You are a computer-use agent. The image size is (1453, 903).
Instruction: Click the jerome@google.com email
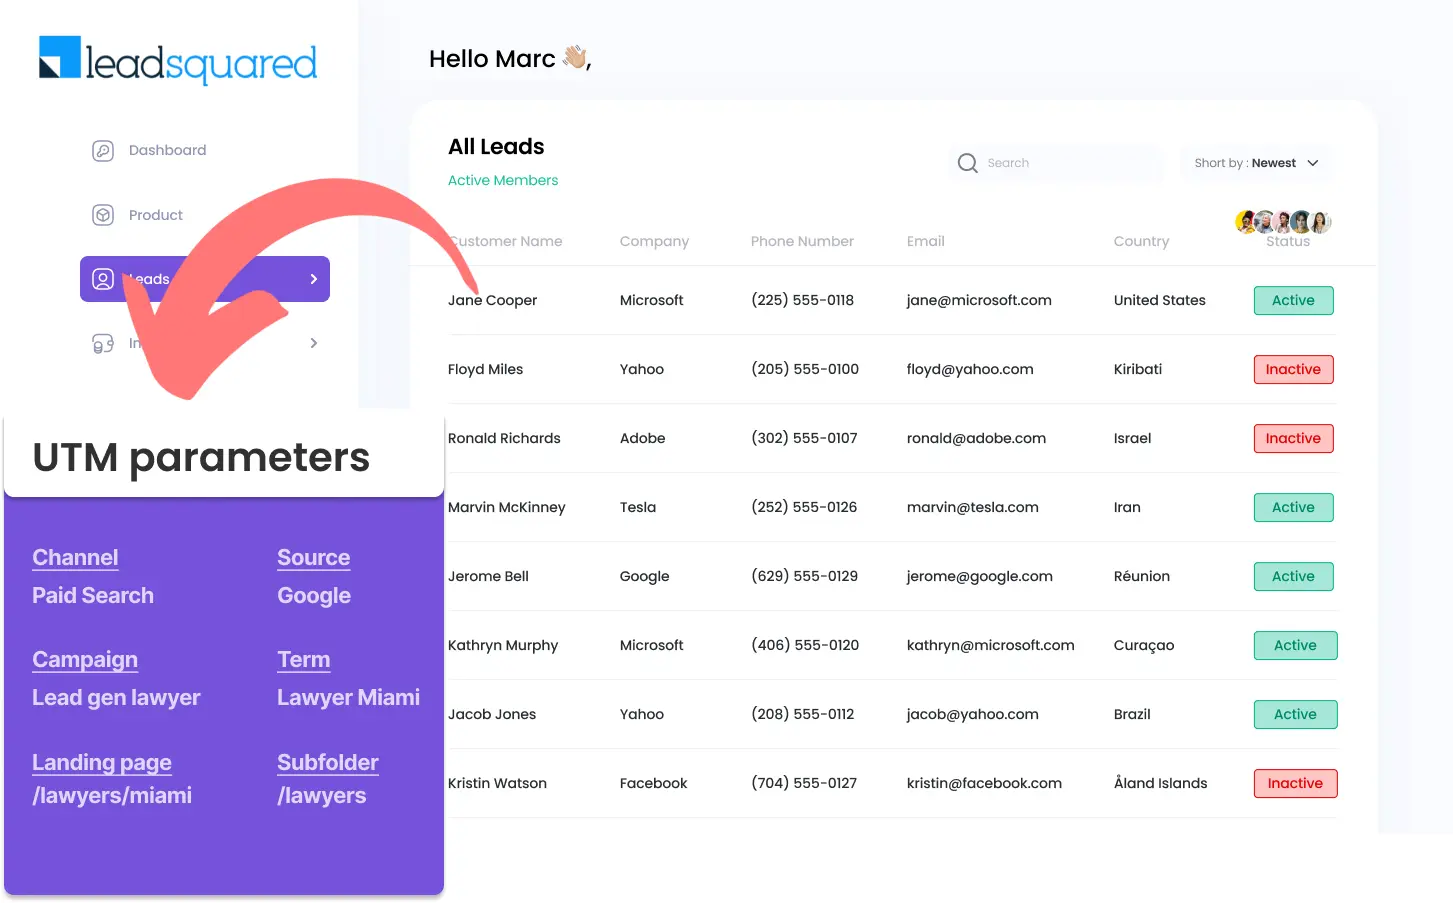(x=979, y=576)
